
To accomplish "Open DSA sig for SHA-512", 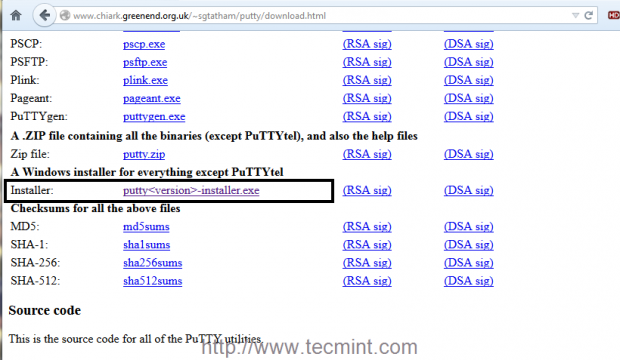I will coord(469,281).
